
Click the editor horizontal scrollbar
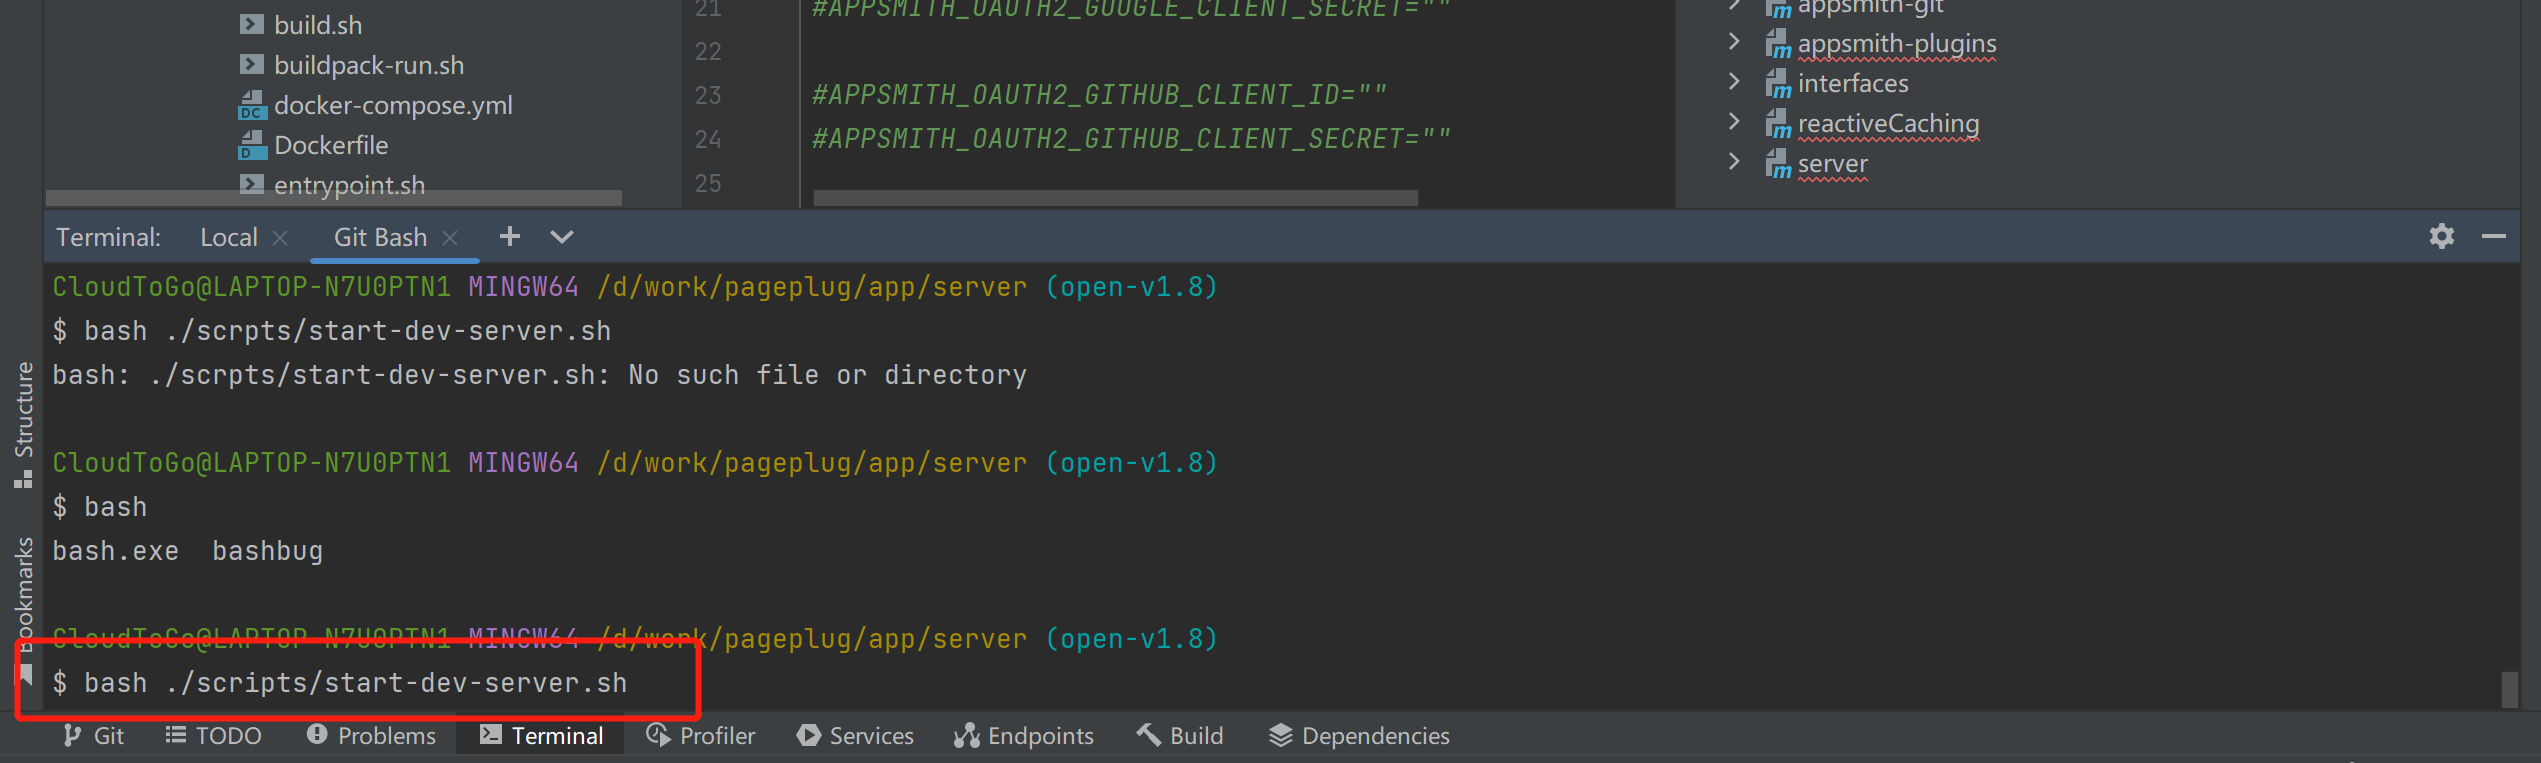(1115, 198)
